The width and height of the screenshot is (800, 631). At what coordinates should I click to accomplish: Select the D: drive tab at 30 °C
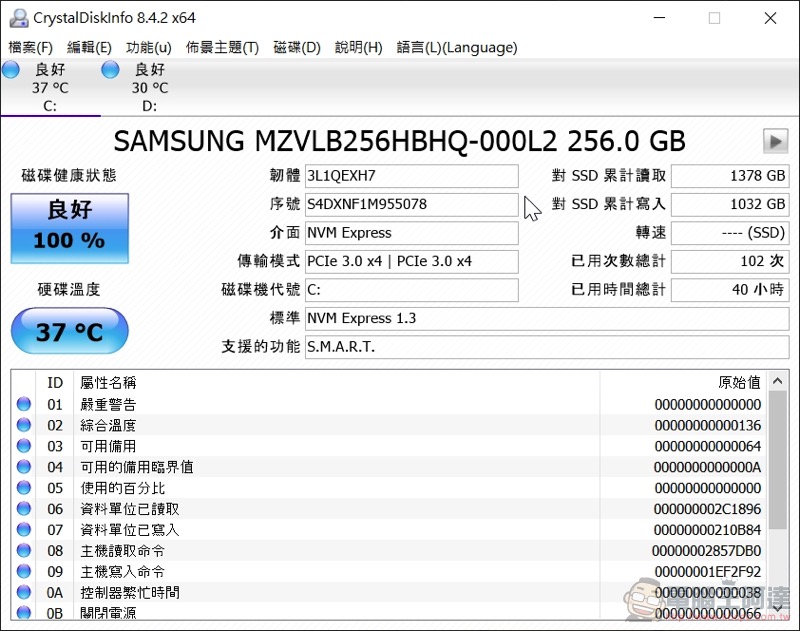pyautogui.click(x=149, y=87)
